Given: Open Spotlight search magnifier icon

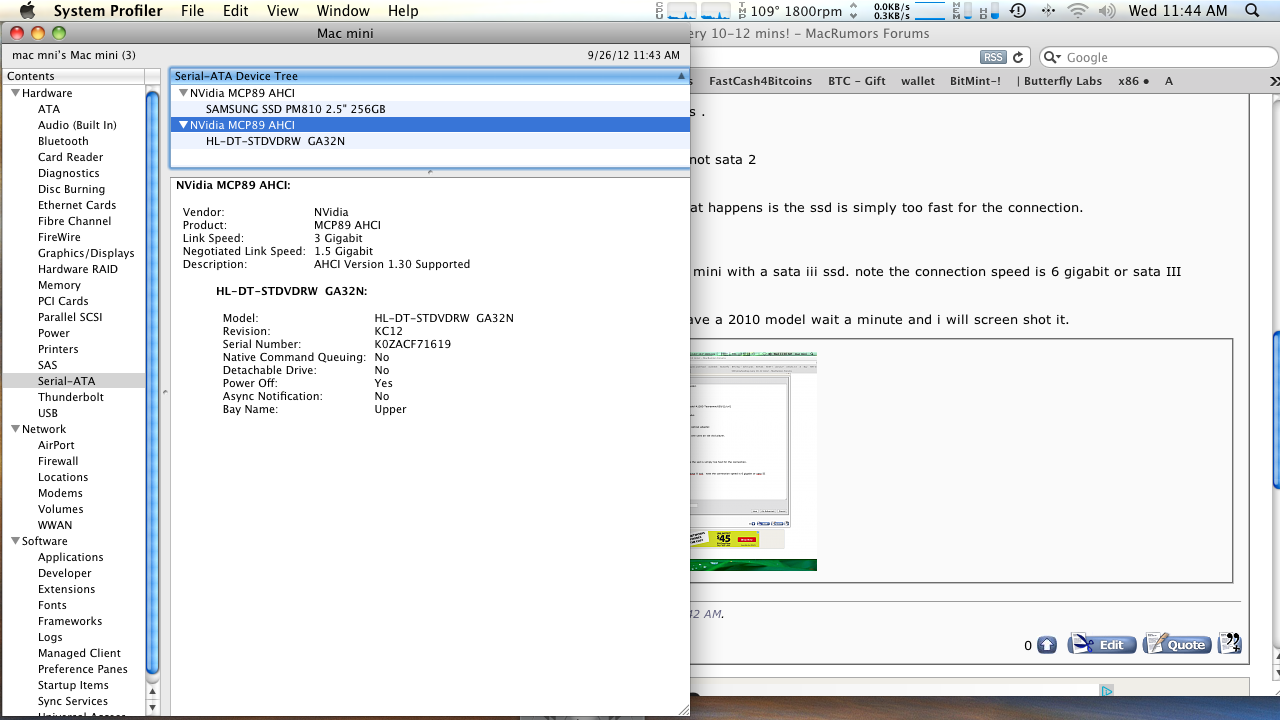Looking at the screenshot, I should pyautogui.click(x=1254, y=11).
